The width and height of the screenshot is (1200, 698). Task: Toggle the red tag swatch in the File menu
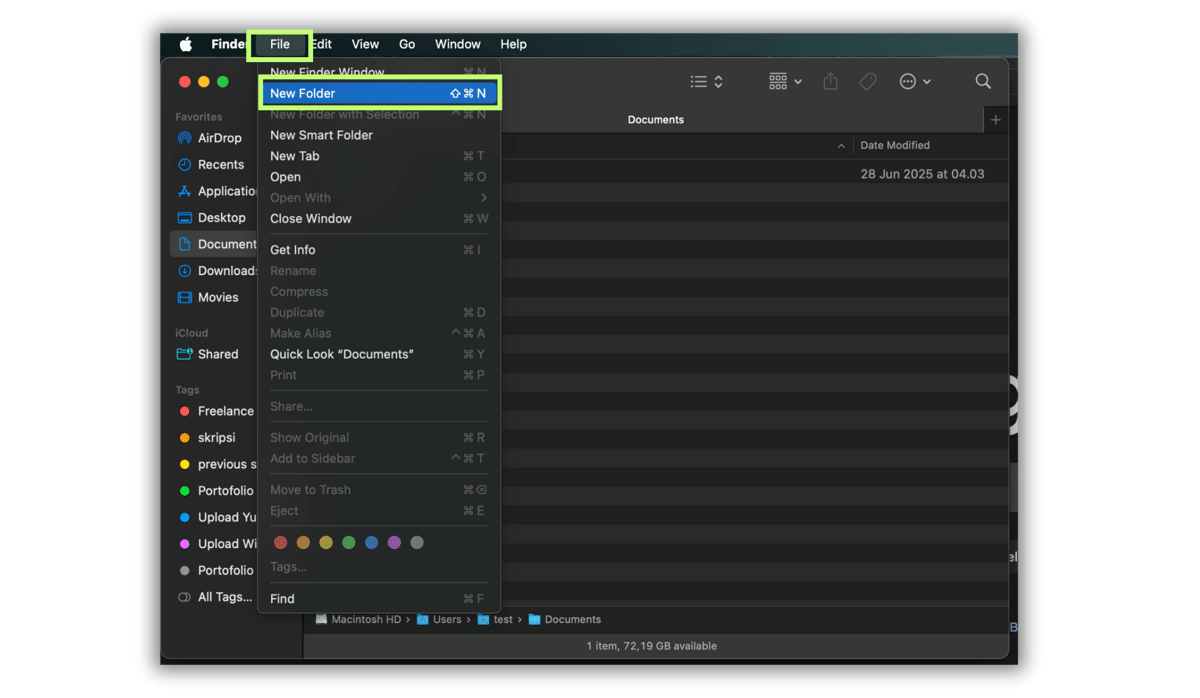pyautogui.click(x=281, y=542)
